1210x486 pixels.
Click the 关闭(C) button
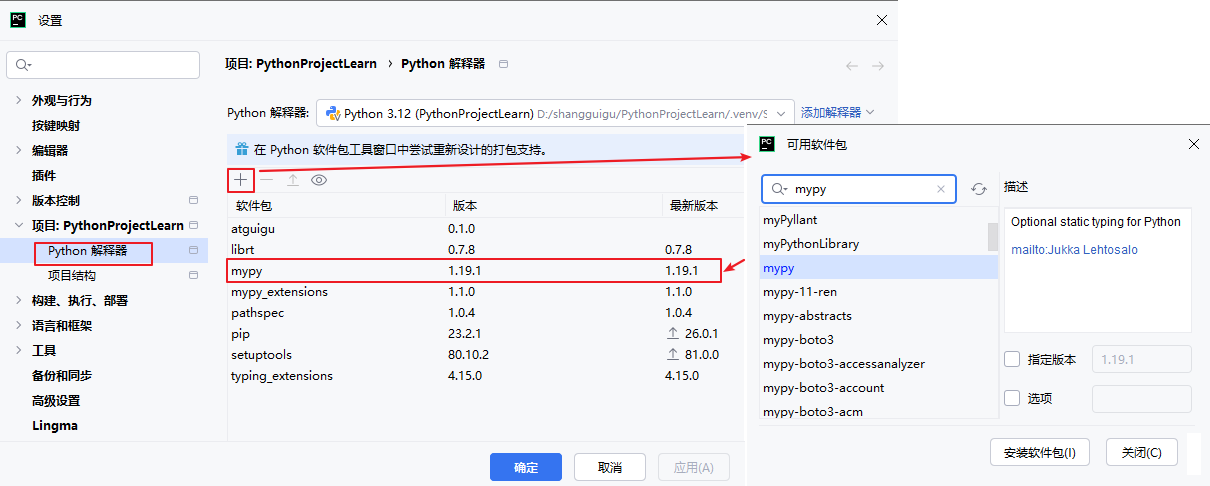coord(1142,452)
